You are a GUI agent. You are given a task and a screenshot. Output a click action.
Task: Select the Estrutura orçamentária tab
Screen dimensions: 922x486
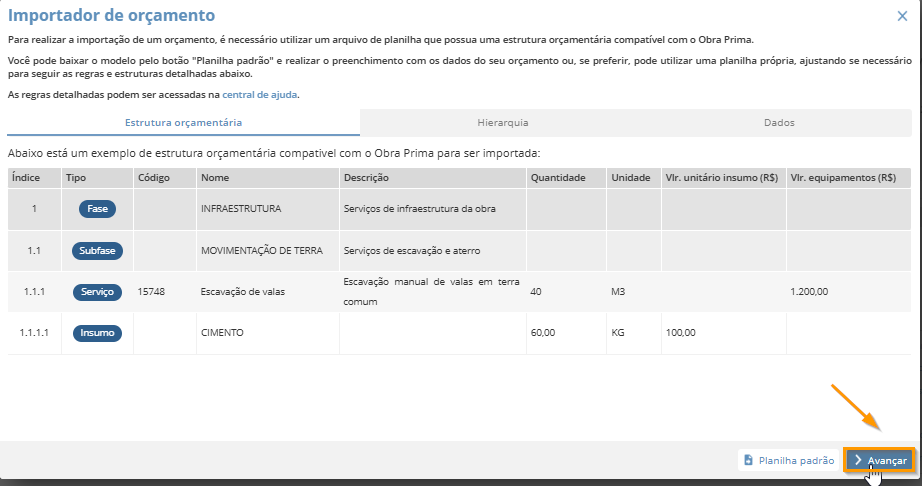pos(183,122)
